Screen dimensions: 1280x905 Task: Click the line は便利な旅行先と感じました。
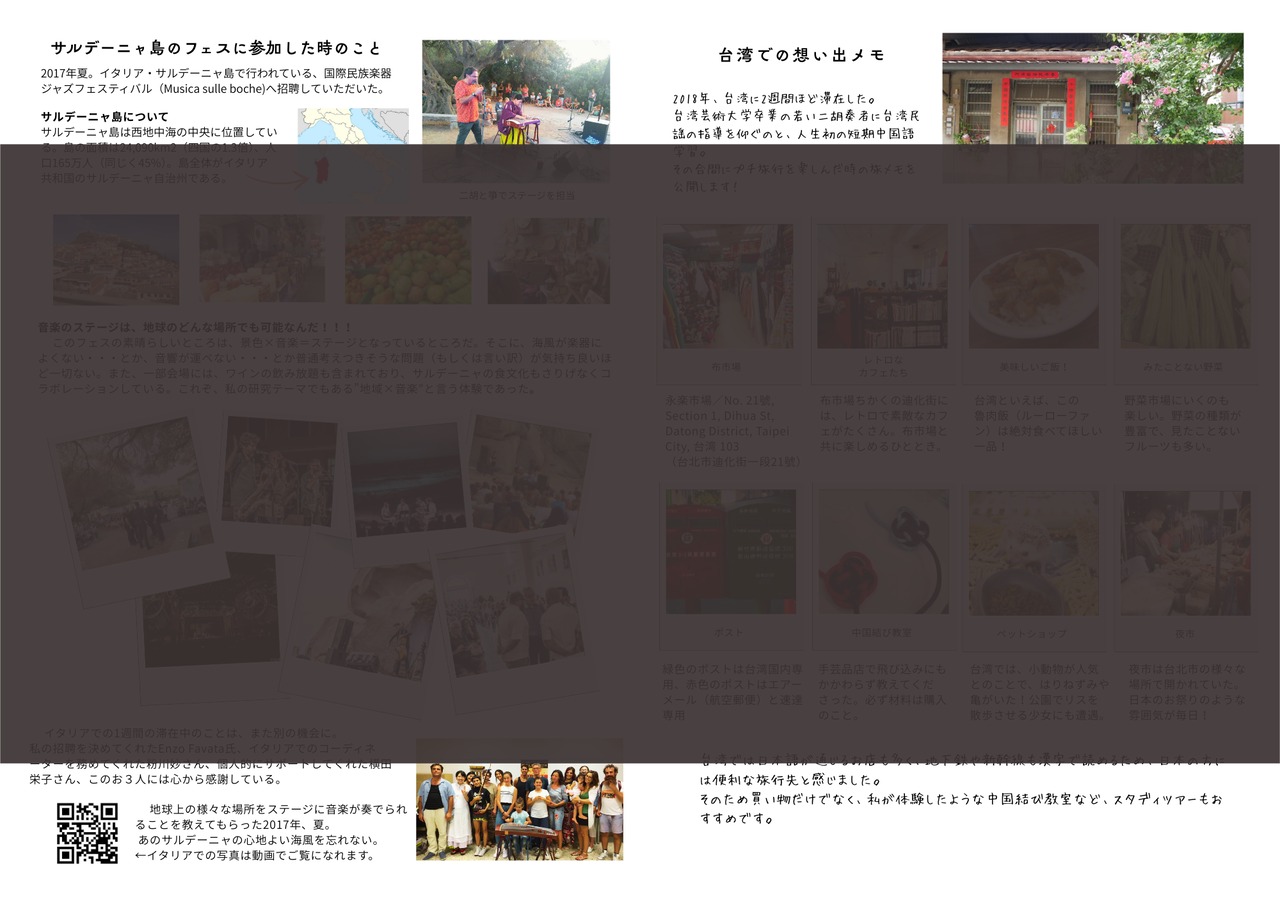point(791,780)
